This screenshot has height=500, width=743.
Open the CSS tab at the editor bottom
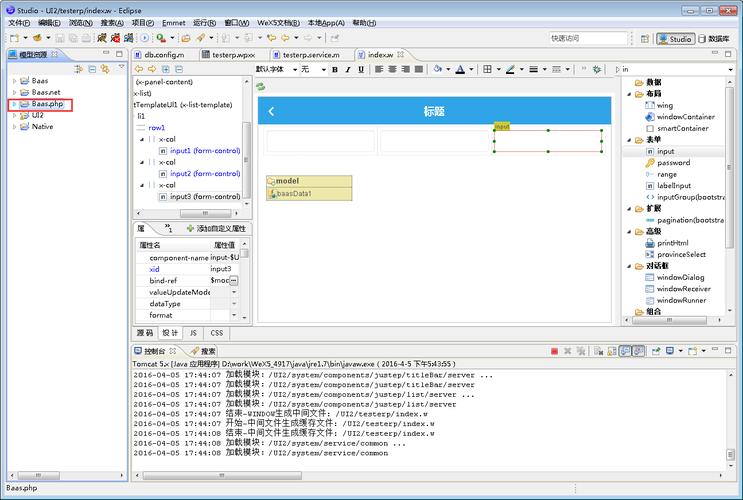217,333
